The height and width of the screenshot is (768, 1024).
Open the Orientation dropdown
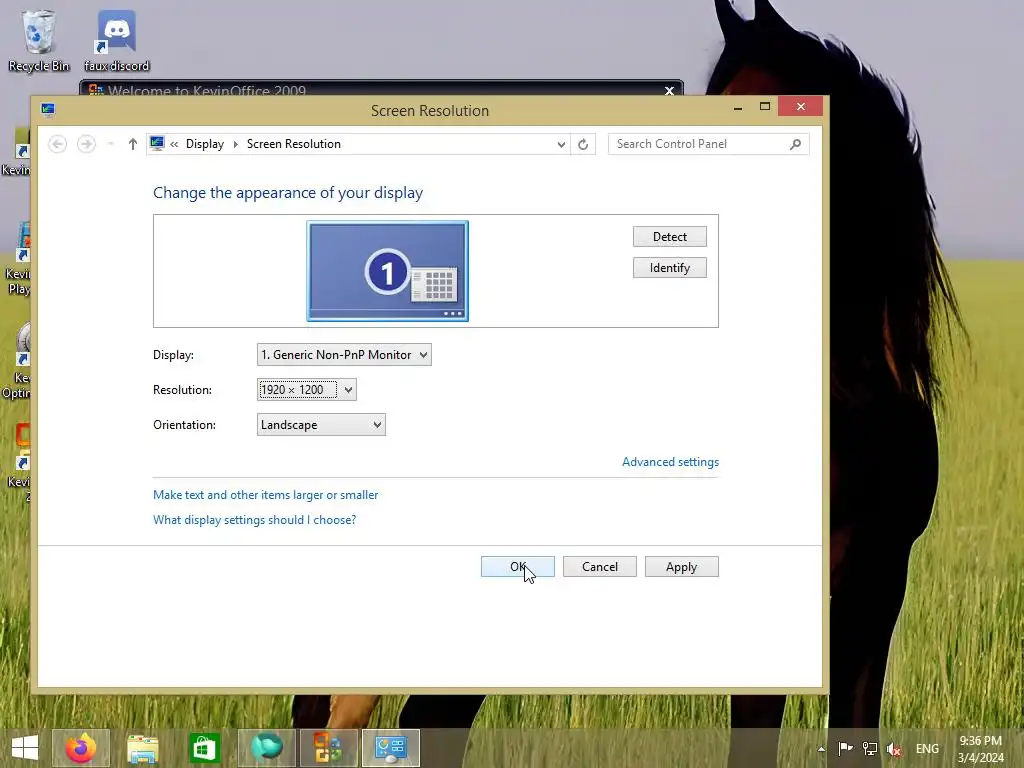pos(321,424)
